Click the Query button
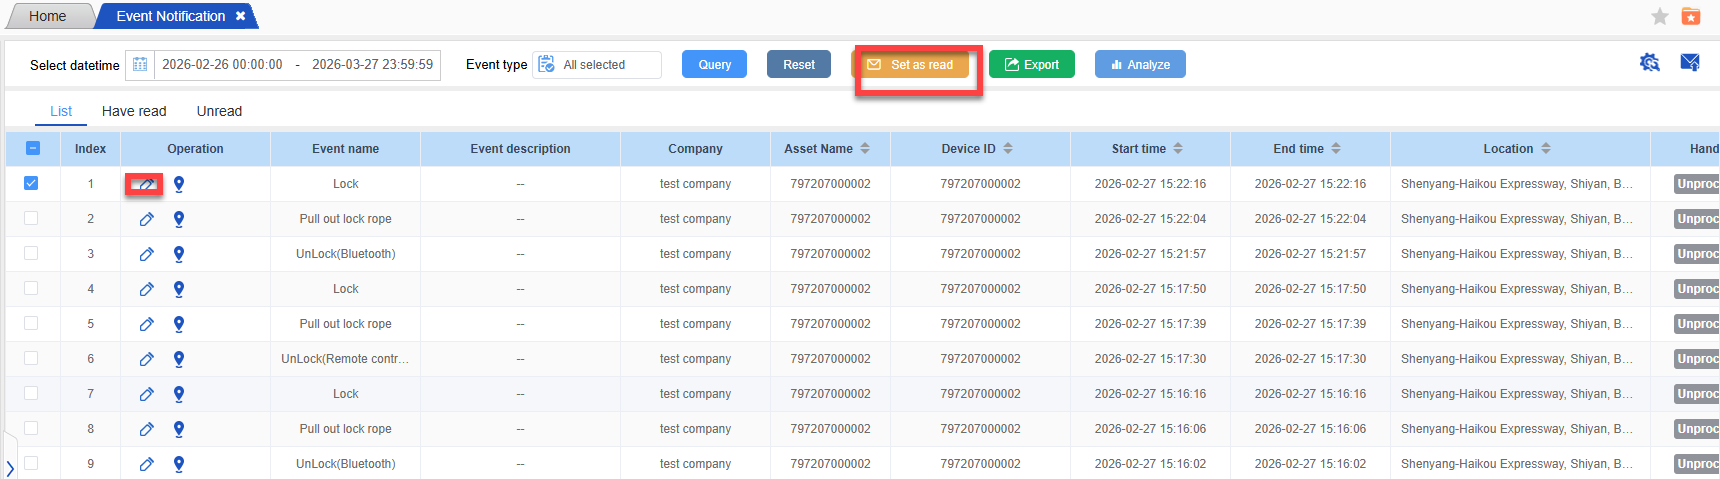1720x479 pixels. pos(714,65)
